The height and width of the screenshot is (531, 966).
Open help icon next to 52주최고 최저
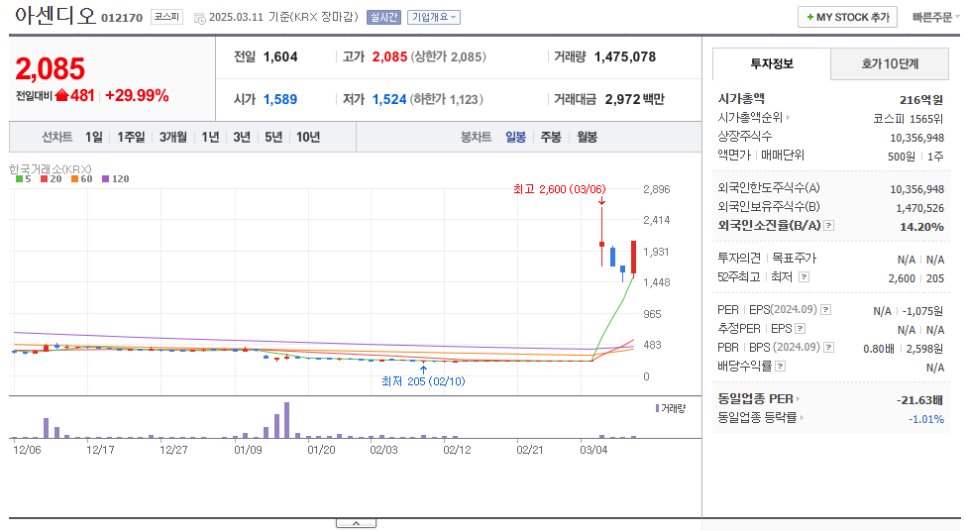click(x=804, y=277)
